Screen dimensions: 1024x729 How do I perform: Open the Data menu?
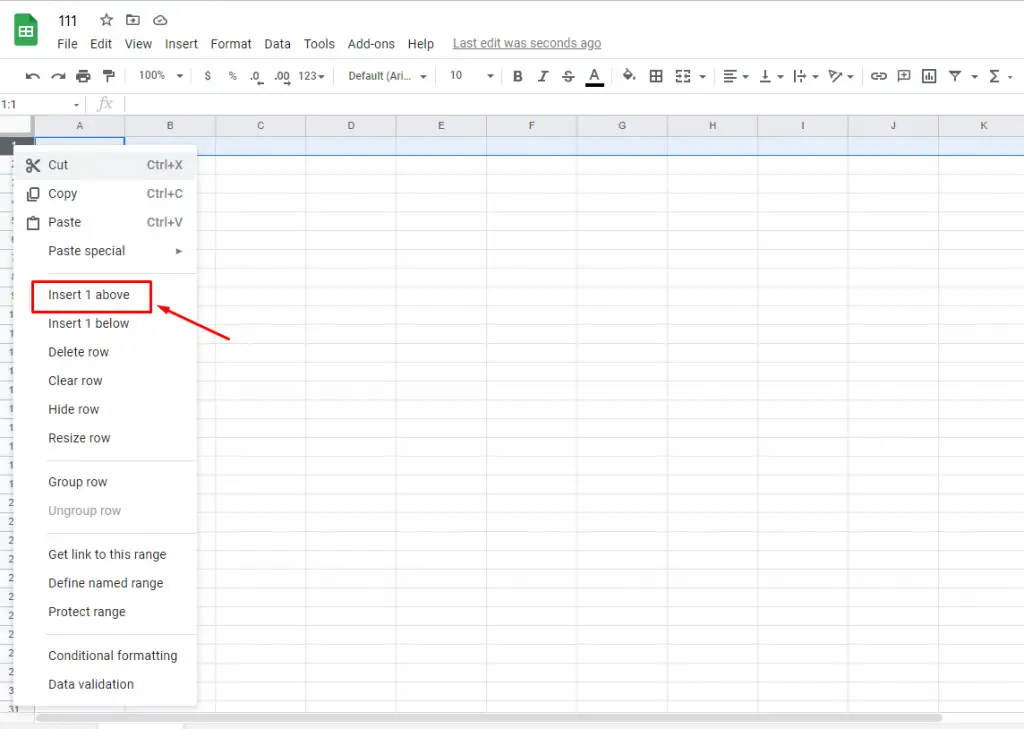coord(278,44)
